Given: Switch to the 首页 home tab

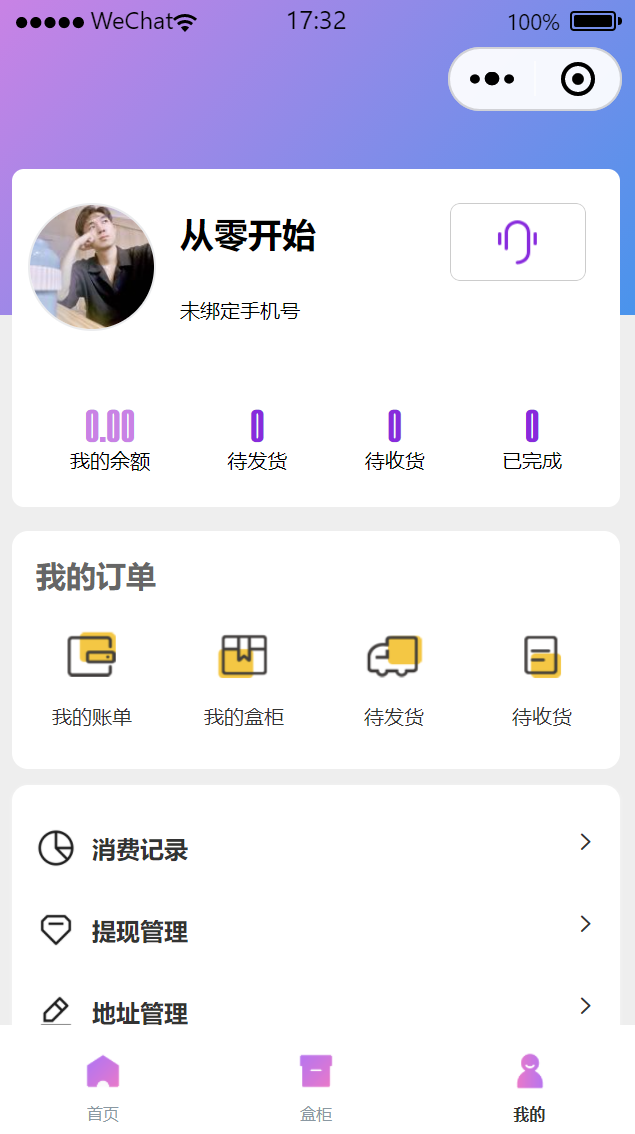Looking at the screenshot, I should [103, 1085].
